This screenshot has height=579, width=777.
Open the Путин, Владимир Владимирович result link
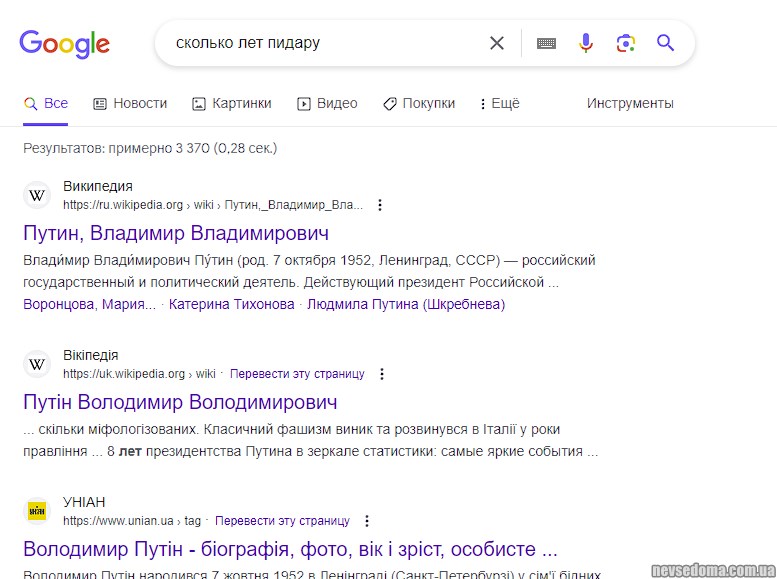176,233
